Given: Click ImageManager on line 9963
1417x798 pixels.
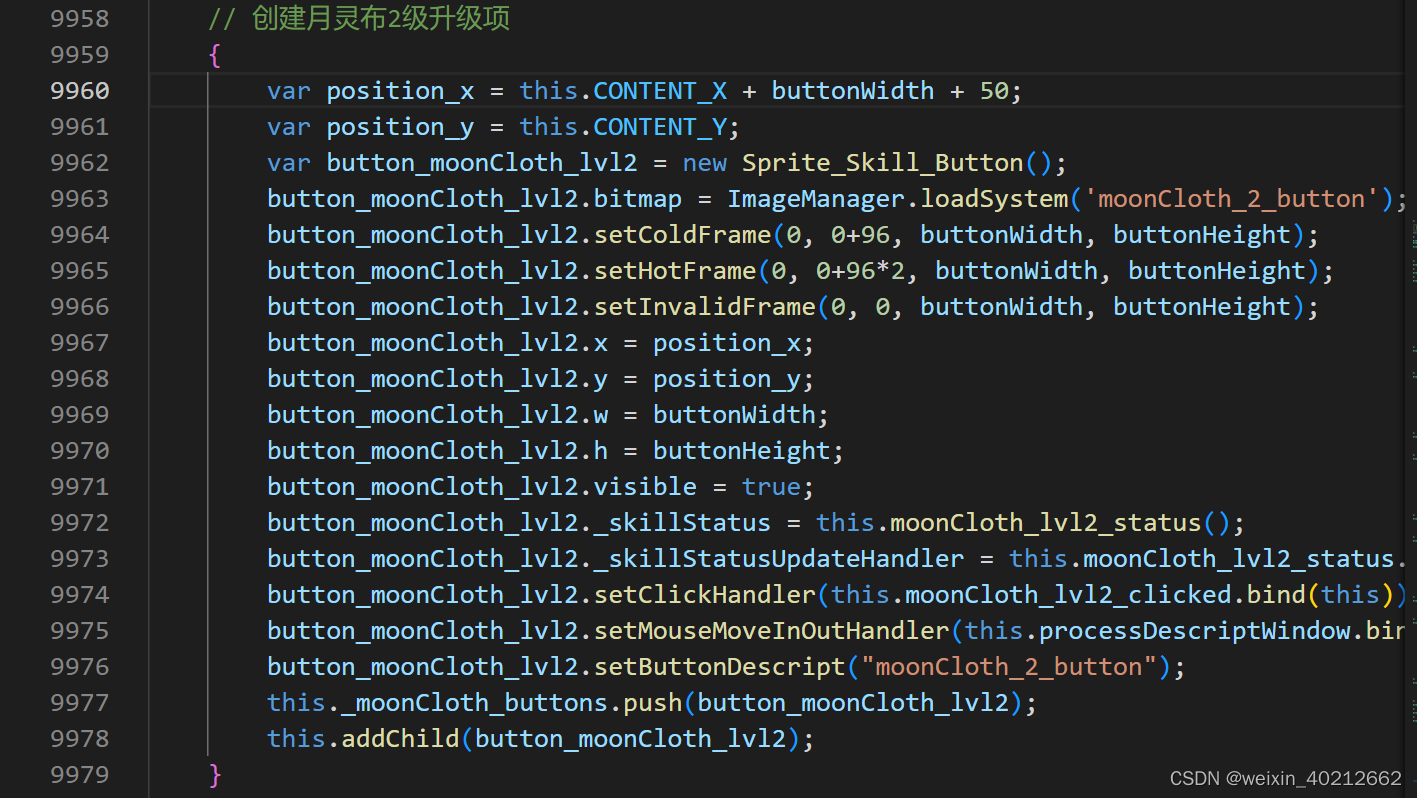Looking at the screenshot, I should 816,199.
